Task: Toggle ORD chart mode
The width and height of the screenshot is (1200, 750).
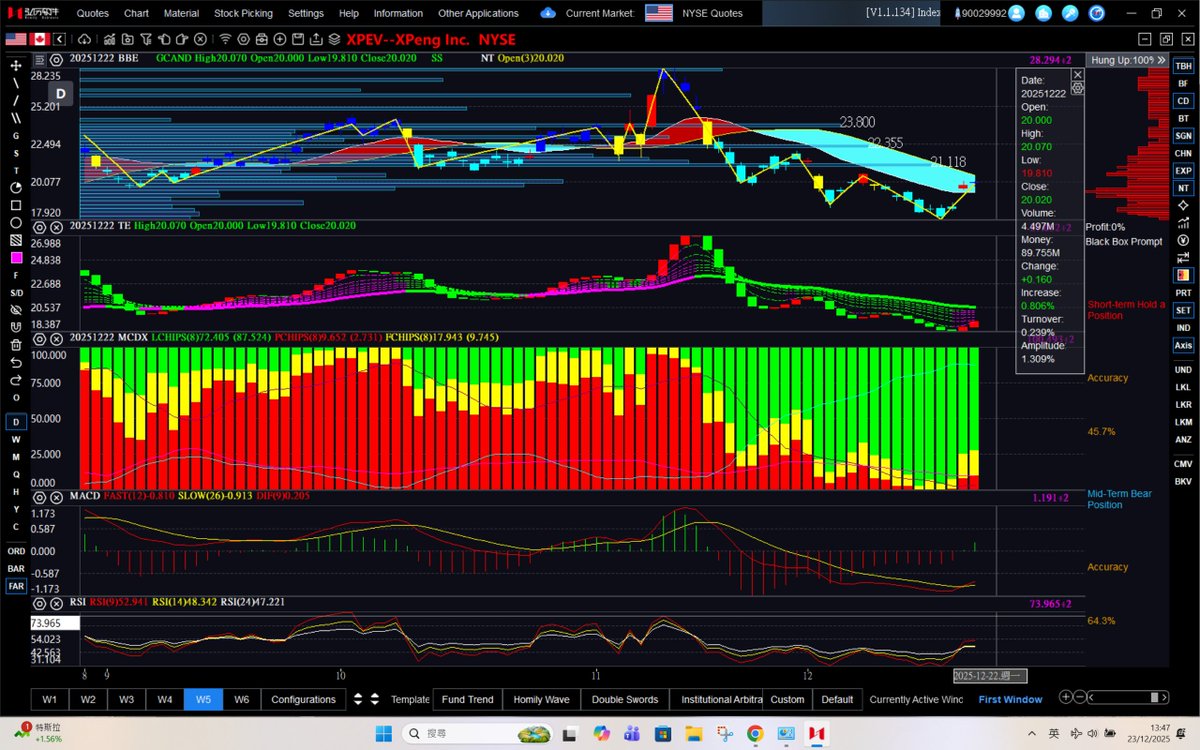Action: click(x=16, y=551)
